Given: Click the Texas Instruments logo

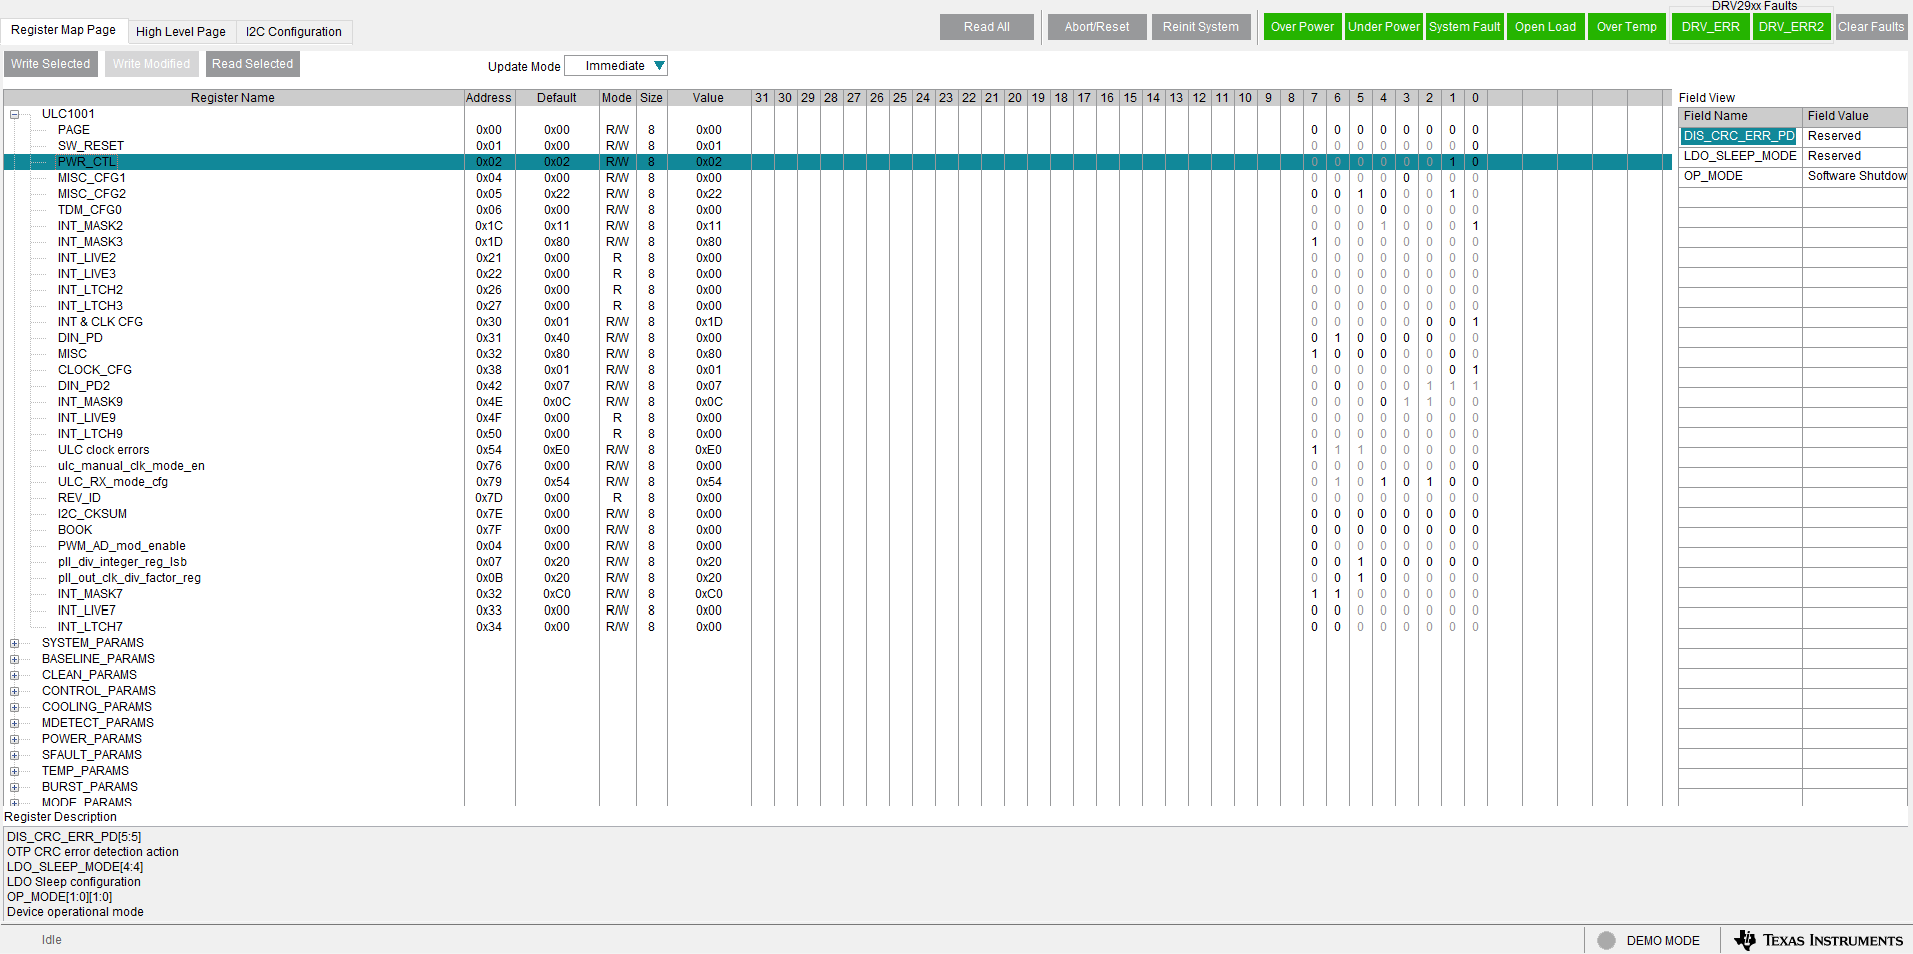Looking at the screenshot, I should [1815, 940].
